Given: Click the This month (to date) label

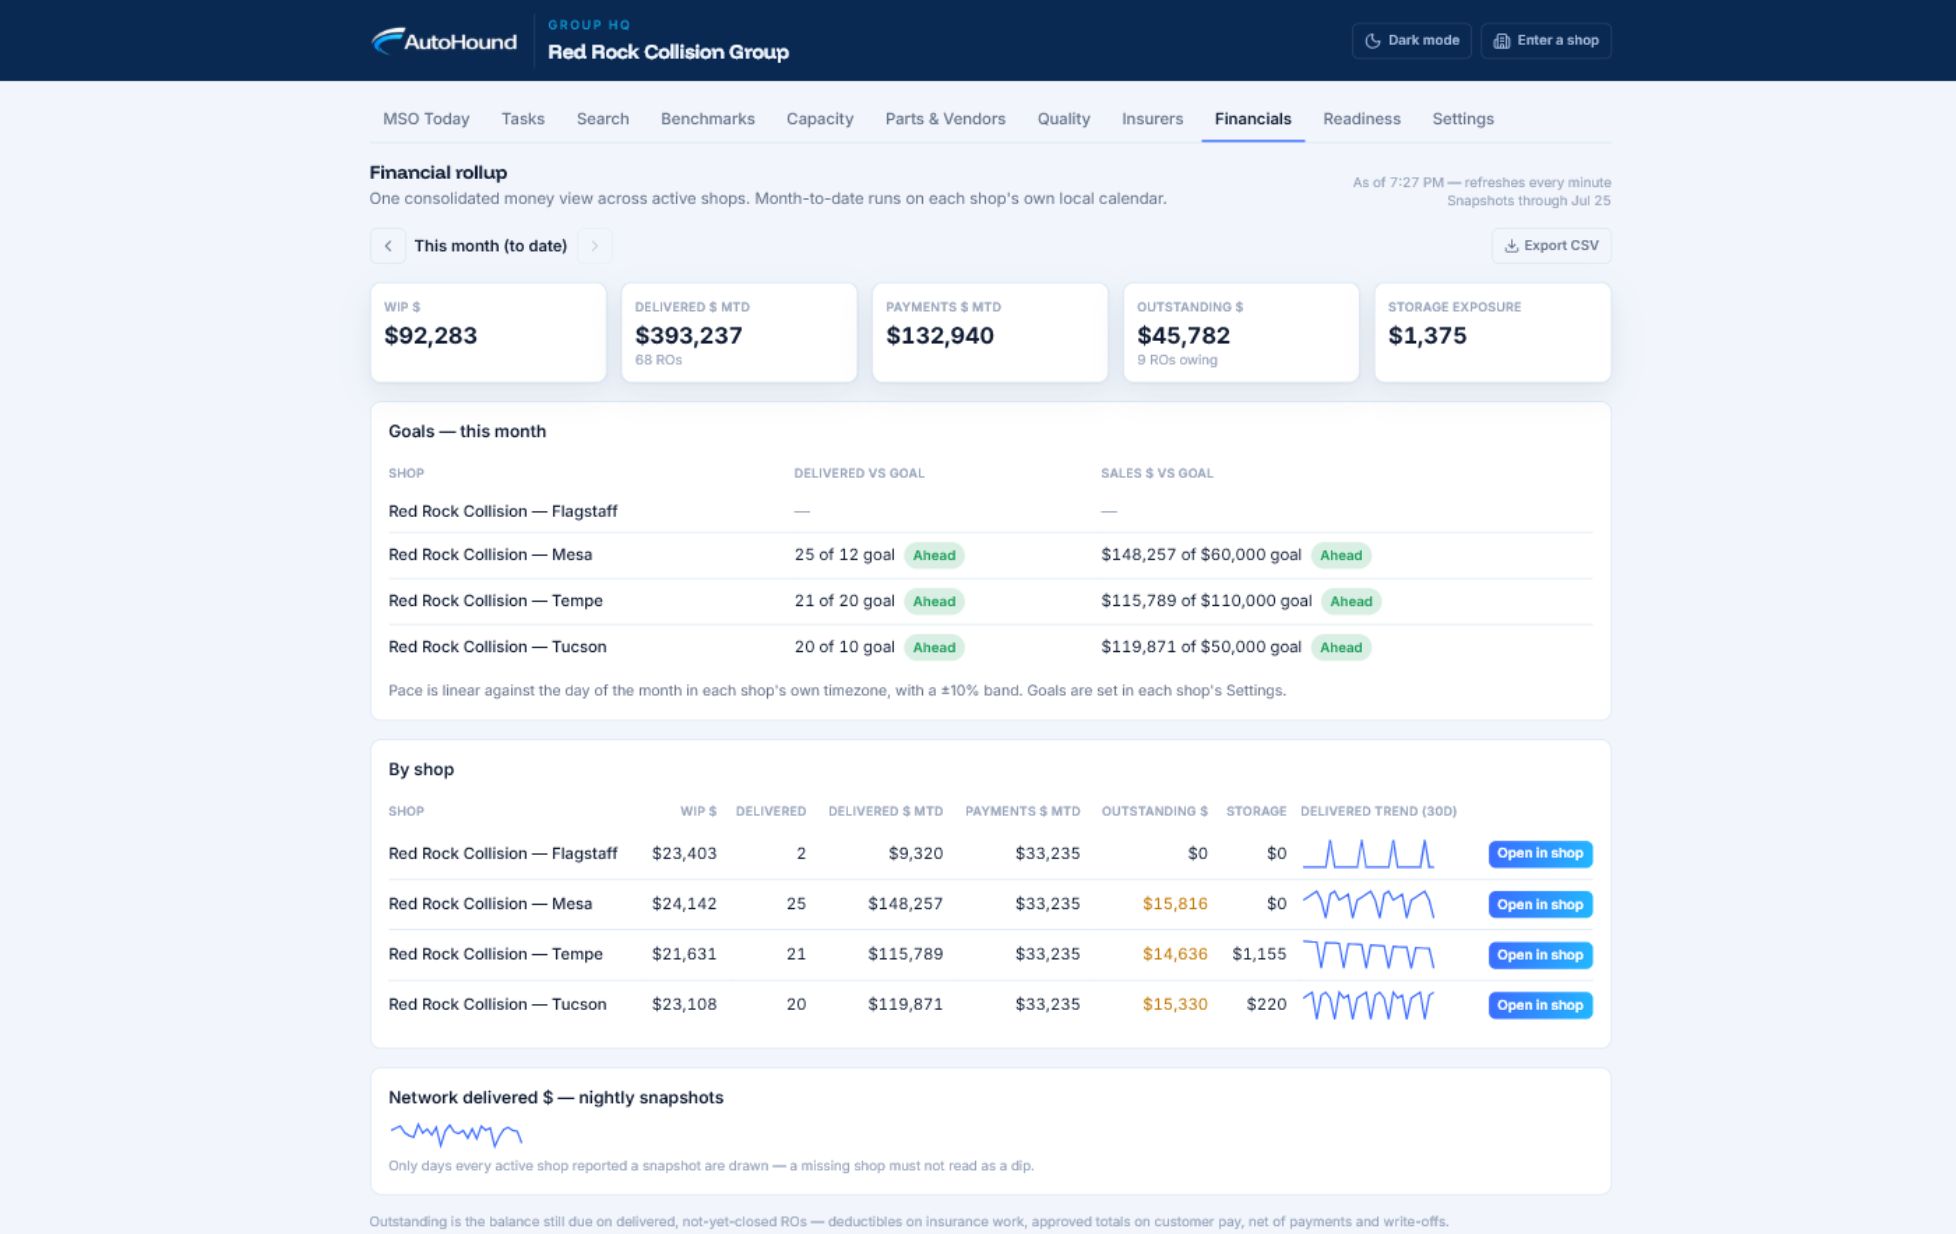Looking at the screenshot, I should (x=490, y=246).
